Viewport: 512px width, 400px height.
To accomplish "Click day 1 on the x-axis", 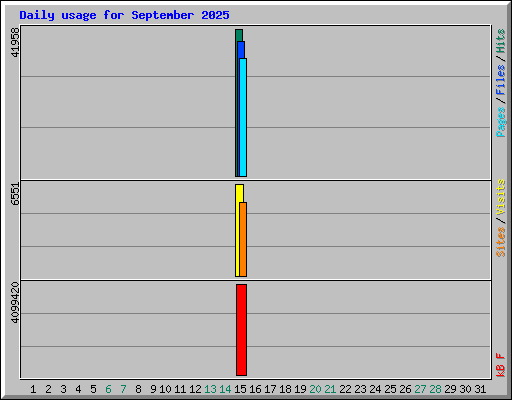I will (x=33, y=389).
